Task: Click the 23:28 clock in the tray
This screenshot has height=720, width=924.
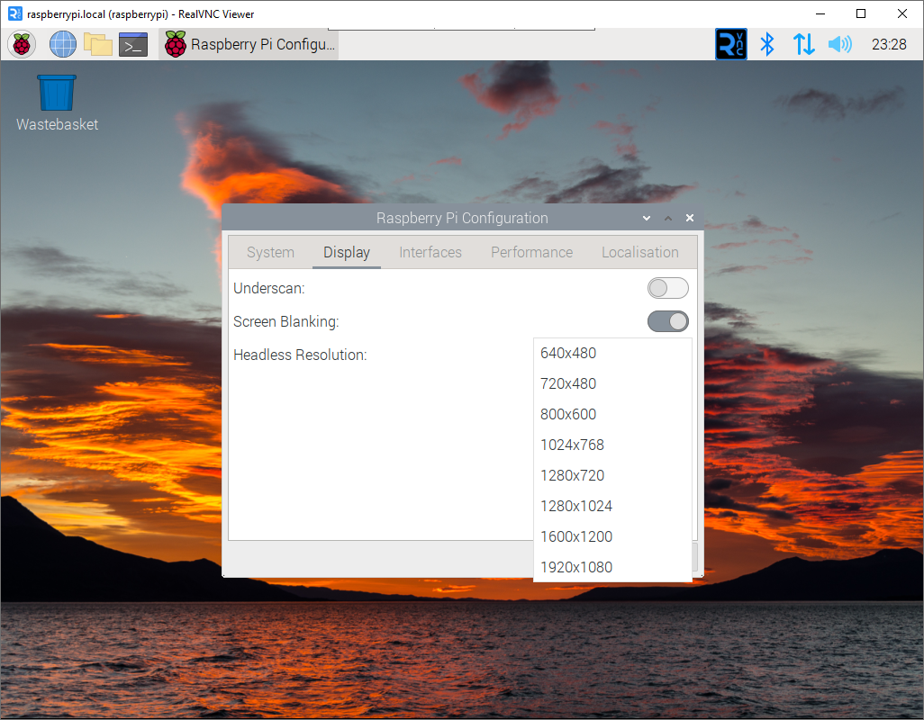Action: click(x=888, y=44)
